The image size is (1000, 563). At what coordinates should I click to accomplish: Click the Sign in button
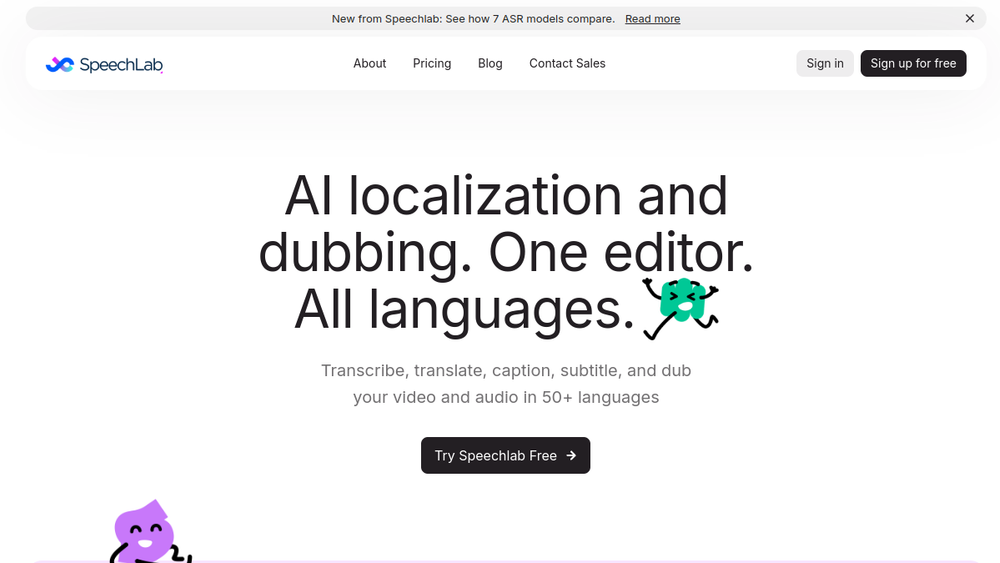pos(825,63)
